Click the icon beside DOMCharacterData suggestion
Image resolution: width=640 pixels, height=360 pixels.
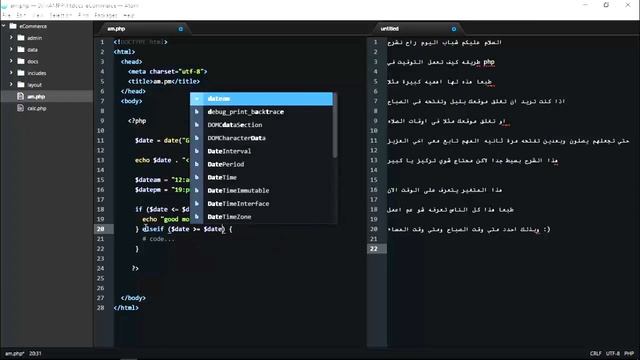point(197,138)
